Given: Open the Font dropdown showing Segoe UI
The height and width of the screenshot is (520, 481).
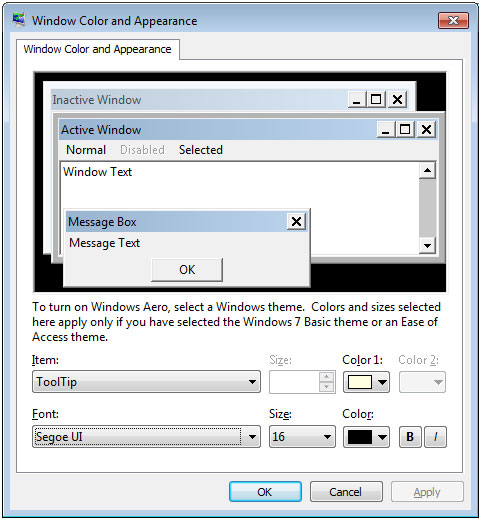Looking at the screenshot, I should 146,437.
